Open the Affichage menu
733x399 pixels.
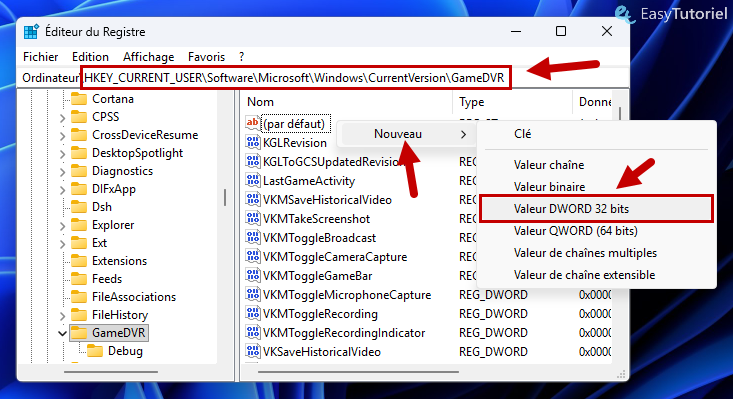point(148,57)
